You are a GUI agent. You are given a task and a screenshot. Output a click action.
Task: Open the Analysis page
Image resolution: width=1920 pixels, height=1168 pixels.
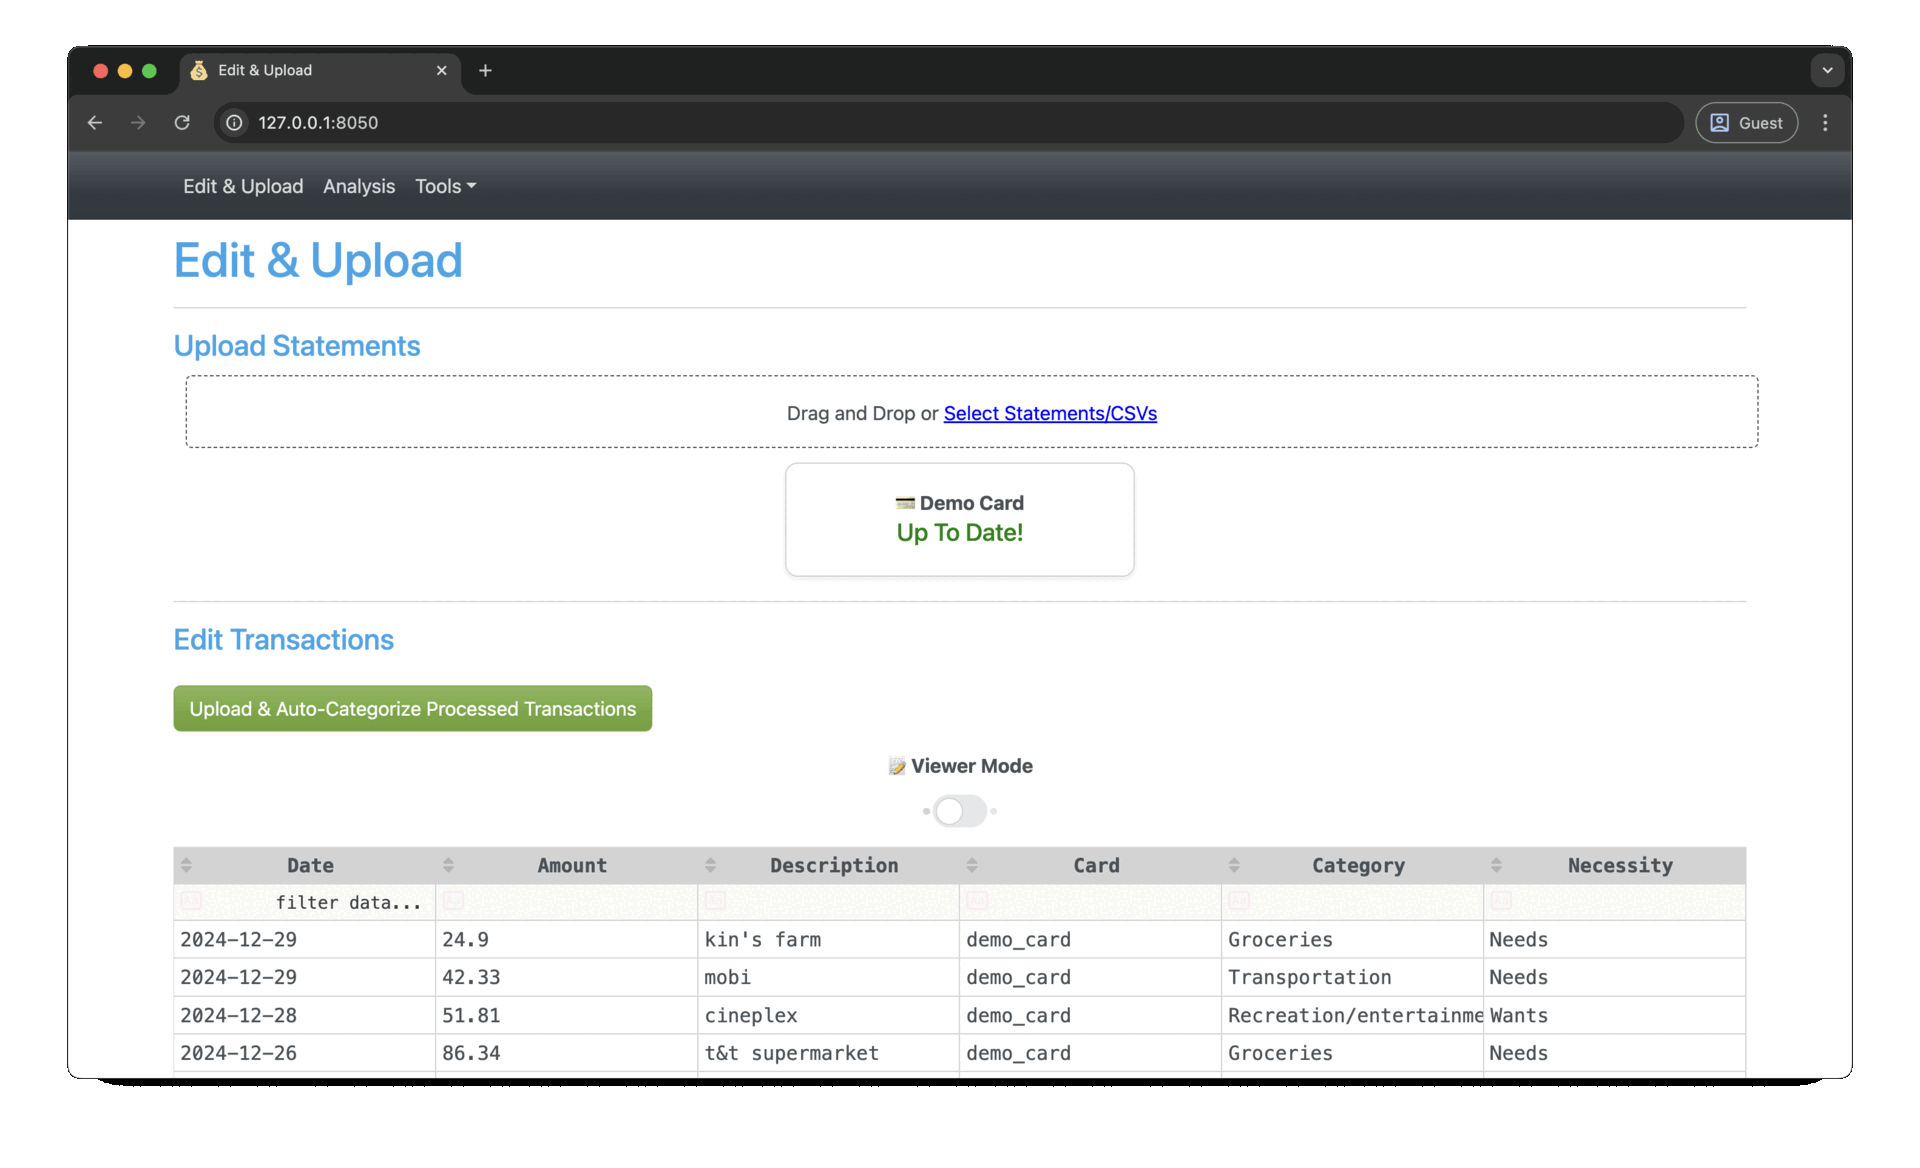click(x=358, y=186)
